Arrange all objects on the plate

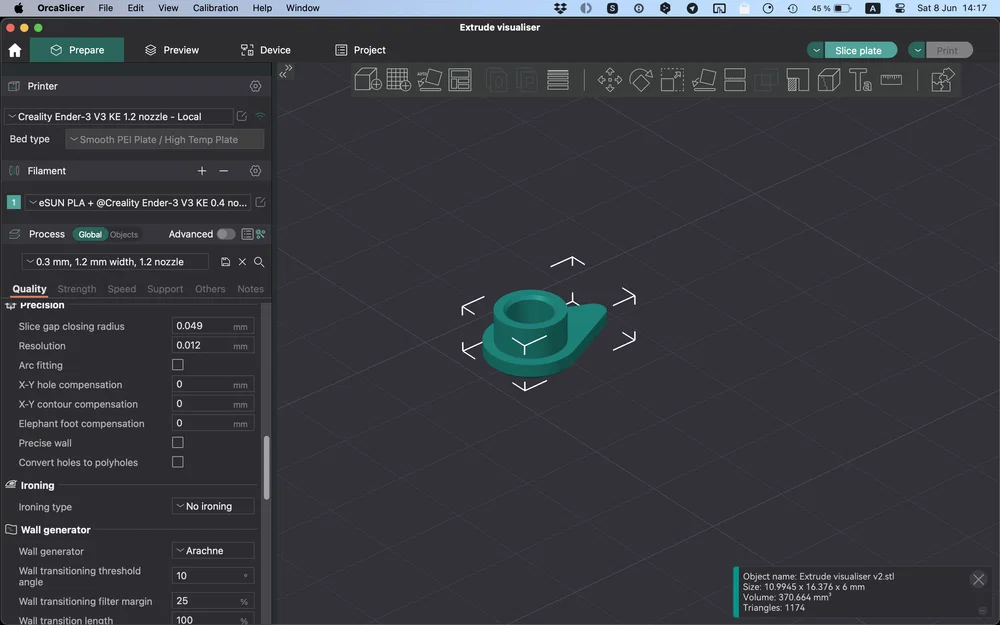[459, 80]
